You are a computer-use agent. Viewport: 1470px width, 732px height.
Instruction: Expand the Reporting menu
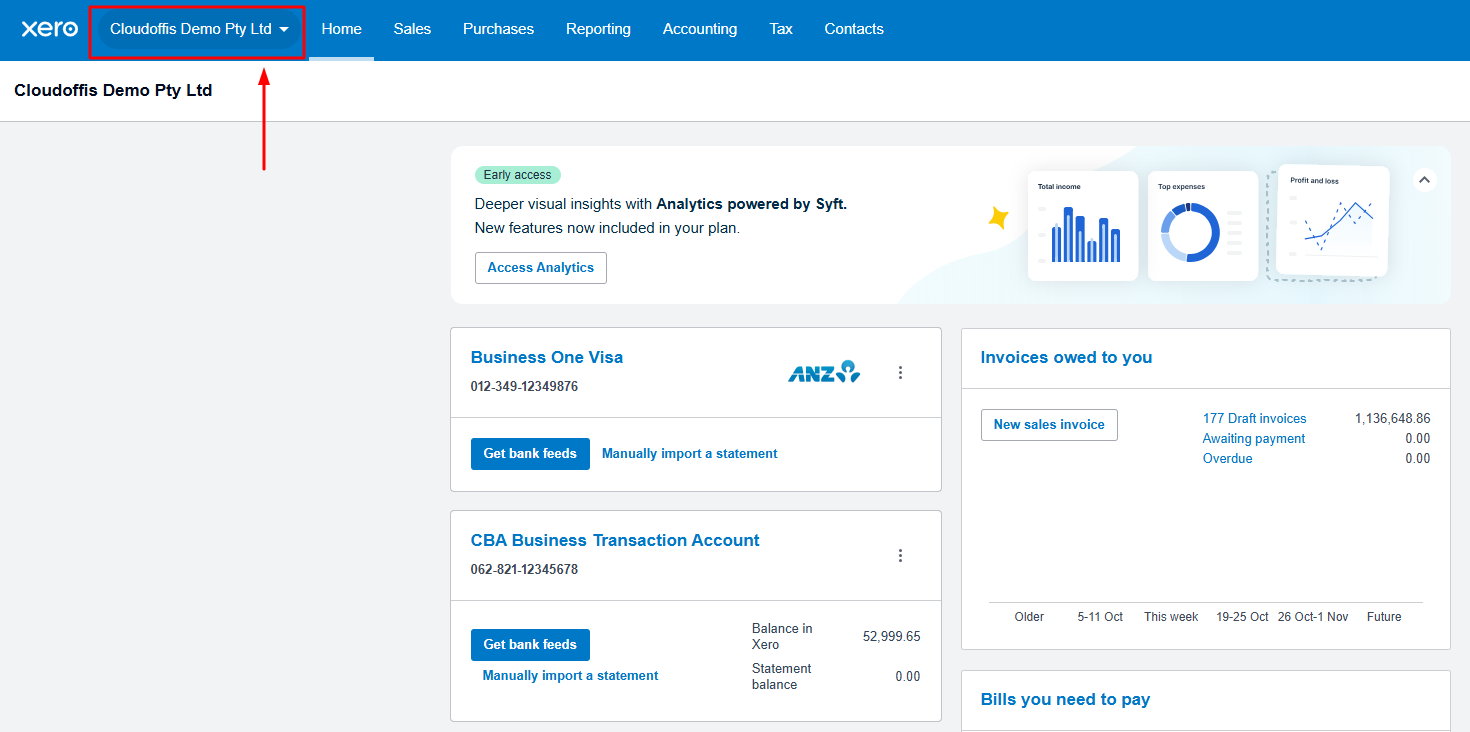tap(598, 29)
